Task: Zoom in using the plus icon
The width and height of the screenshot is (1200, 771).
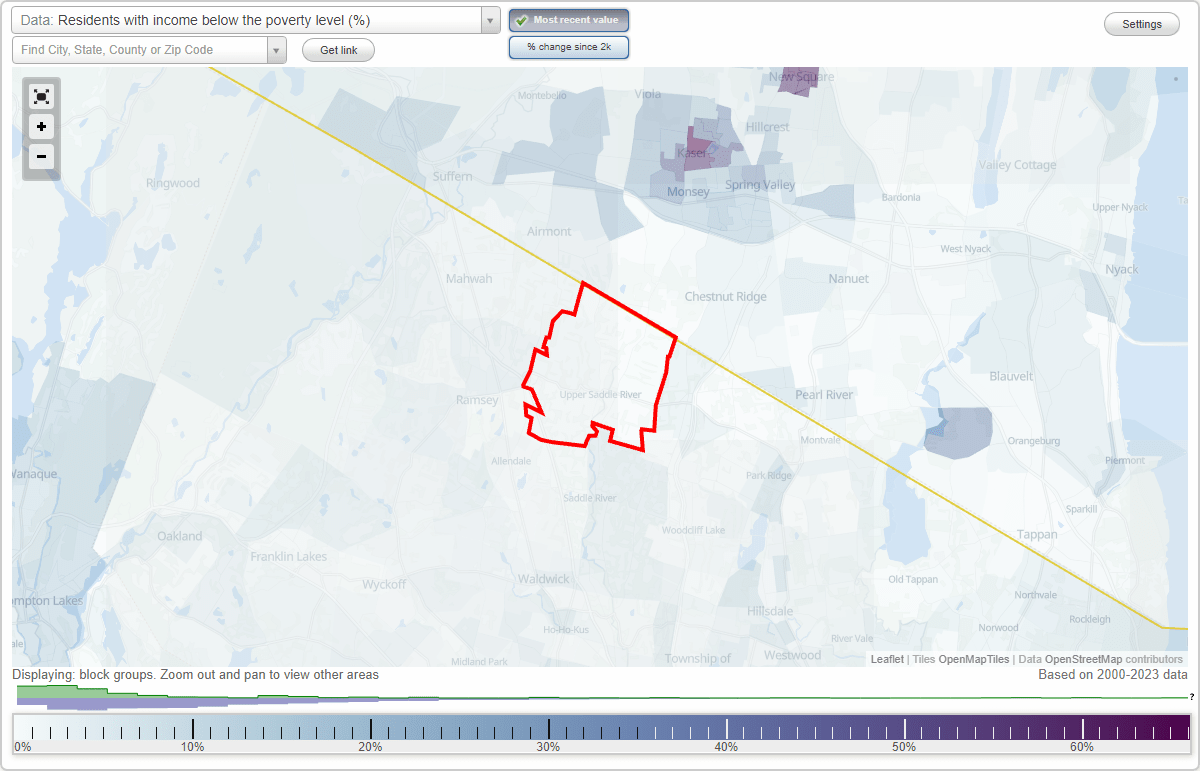Action: tap(41, 127)
